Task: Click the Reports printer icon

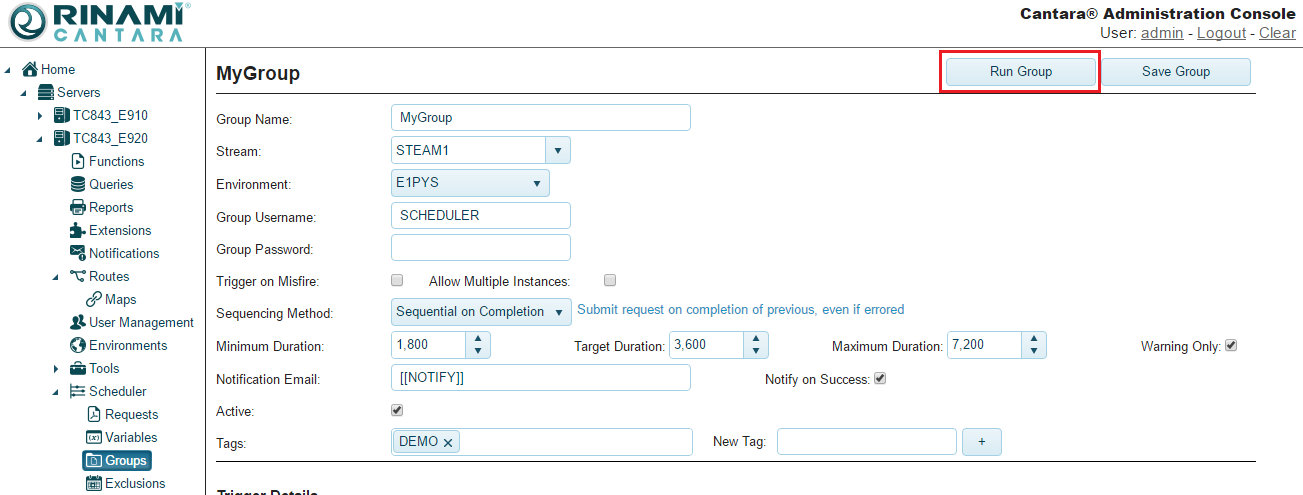Action: pyautogui.click(x=78, y=207)
